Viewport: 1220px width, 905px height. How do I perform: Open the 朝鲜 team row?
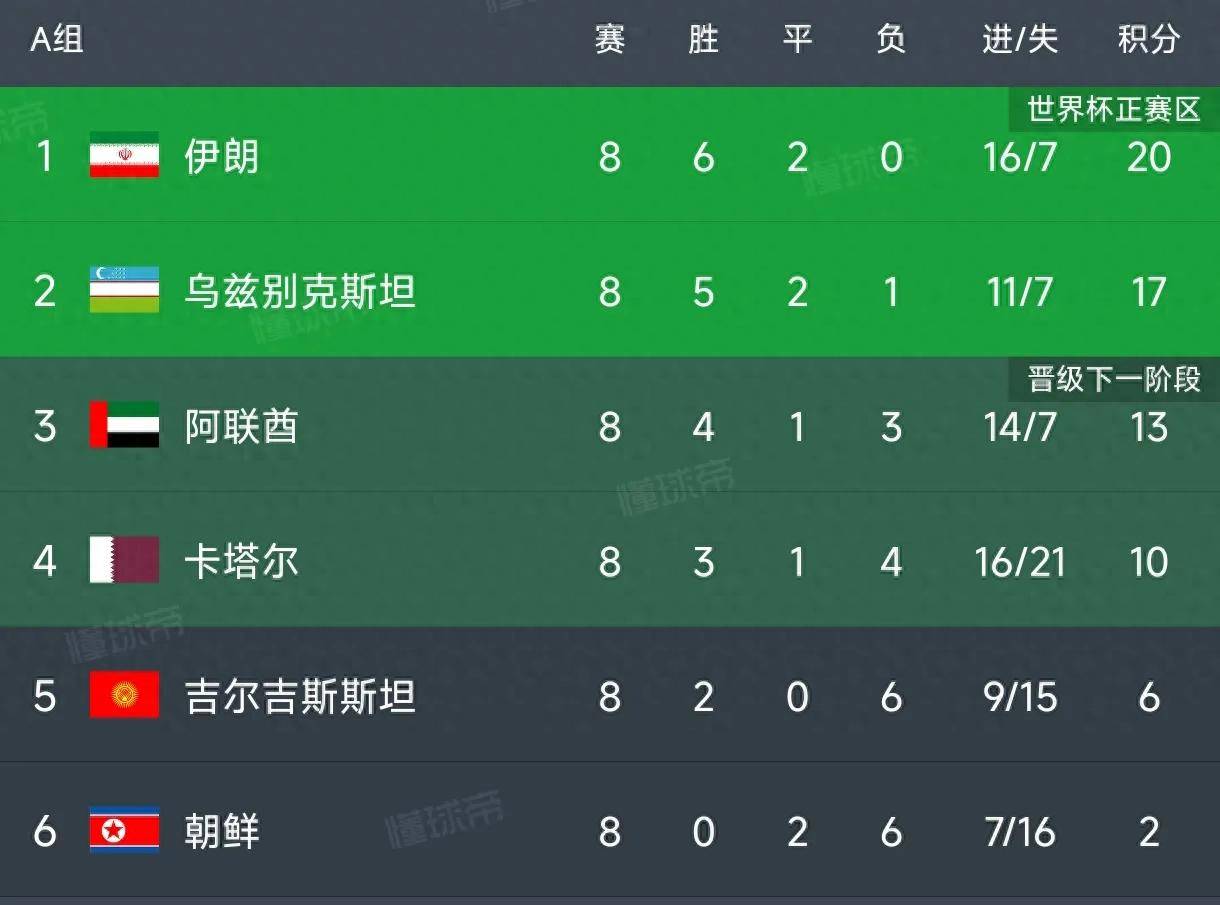pyautogui.click(x=610, y=830)
